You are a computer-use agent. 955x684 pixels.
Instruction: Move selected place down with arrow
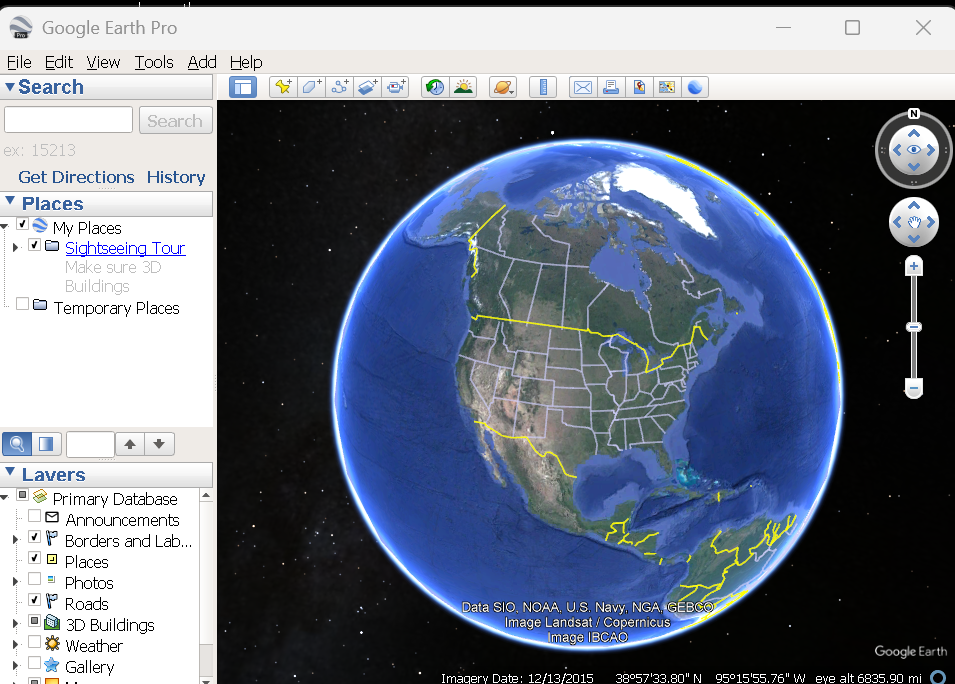coord(159,443)
